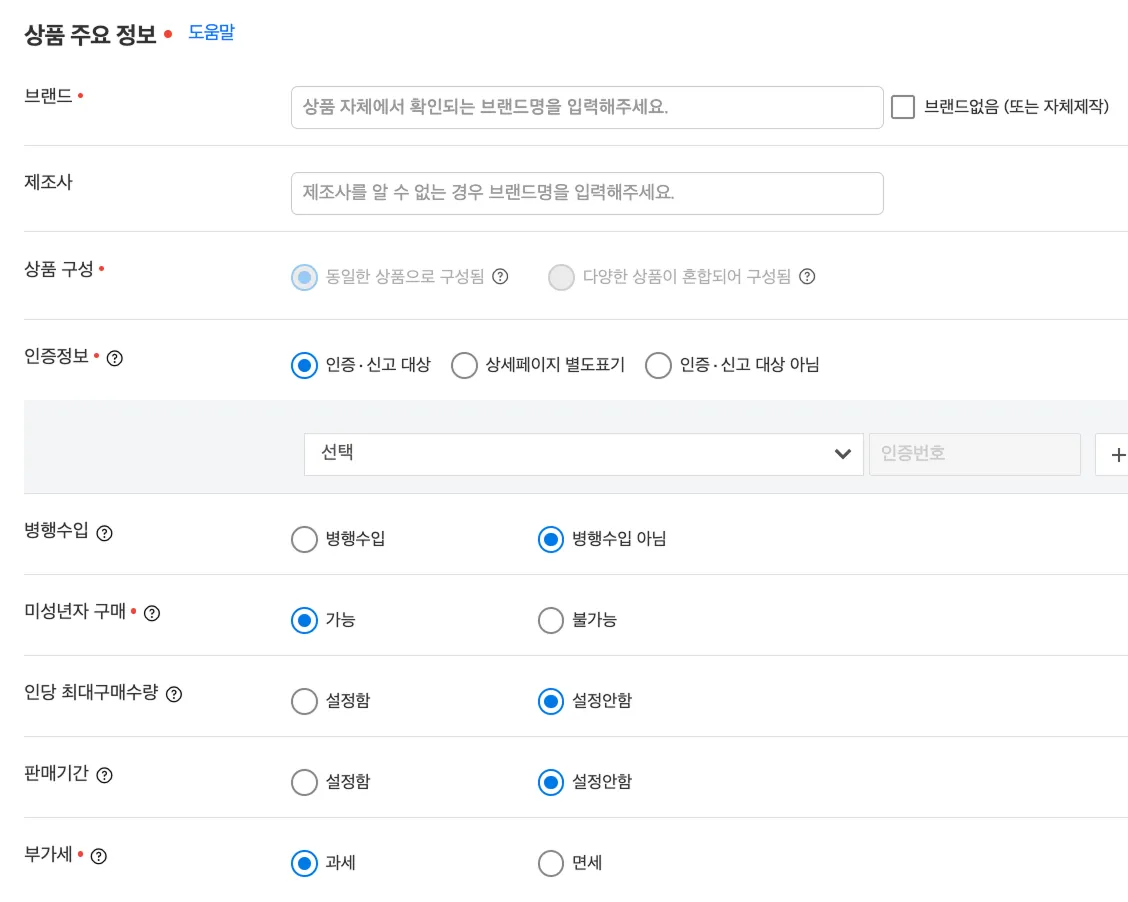Click help icon beside 미성년자 구매
Viewport: 1128px width, 902px height.
[152, 614]
